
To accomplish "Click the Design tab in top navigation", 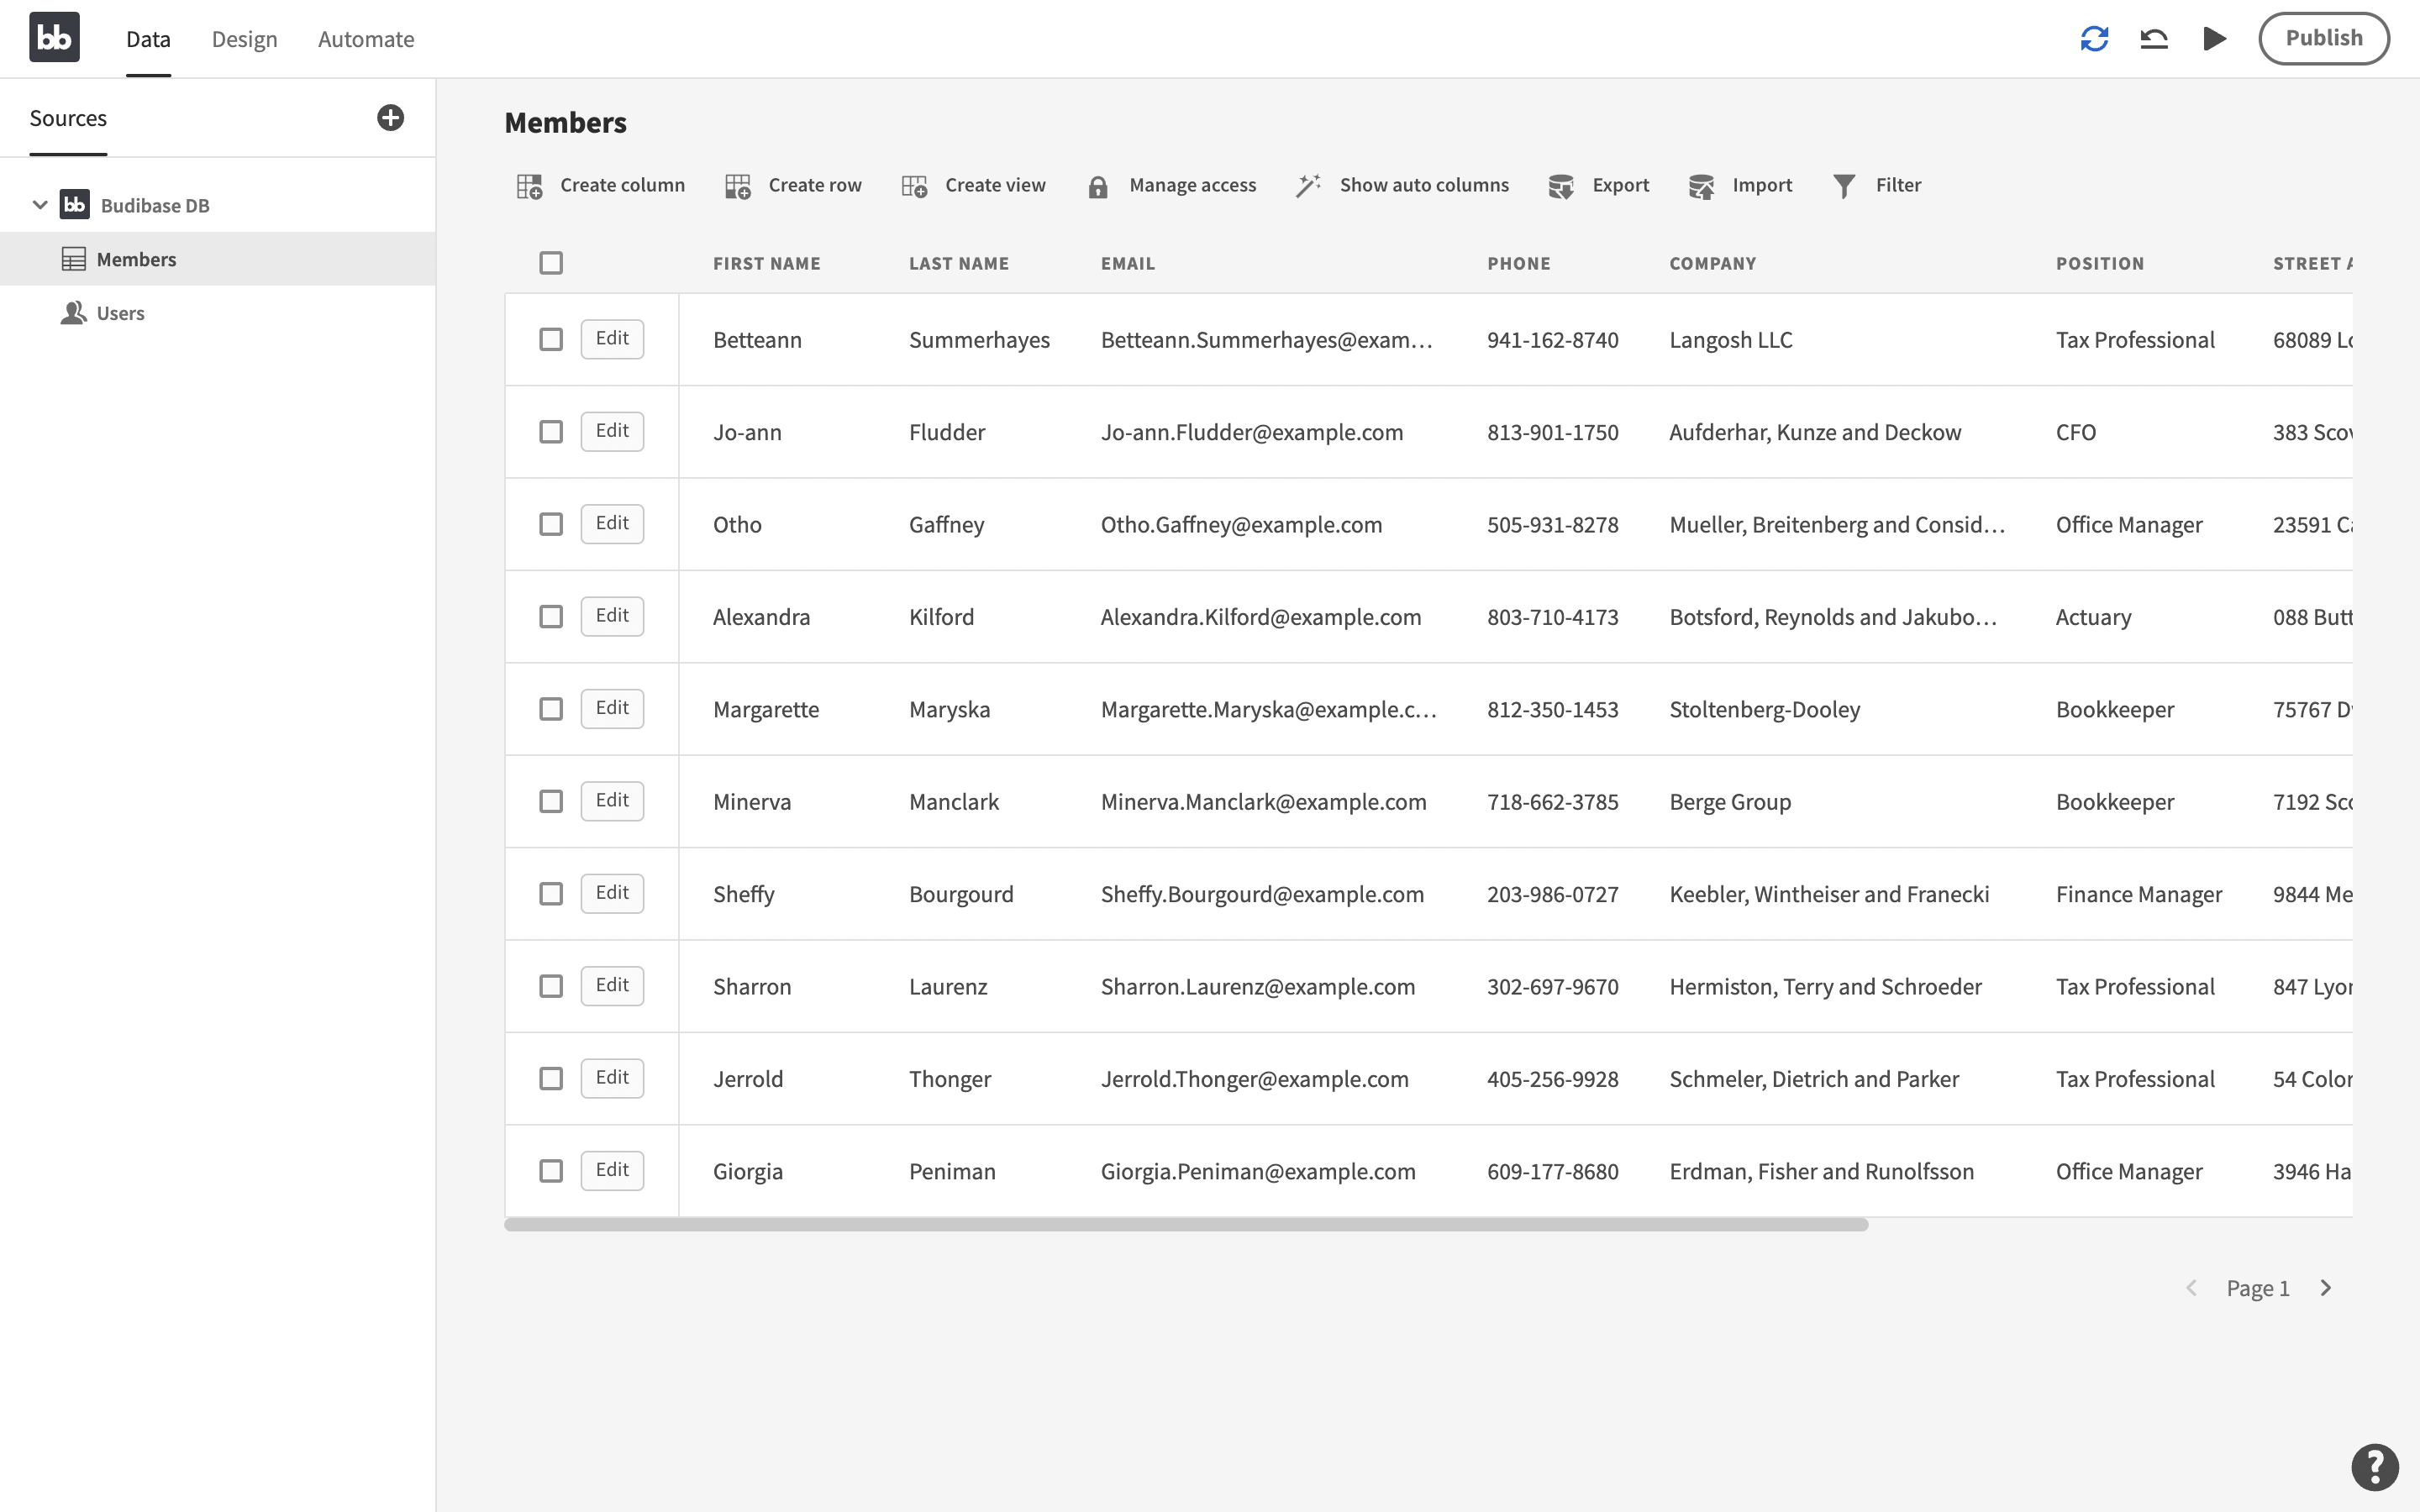I will pyautogui.click(x=242, y=39).
